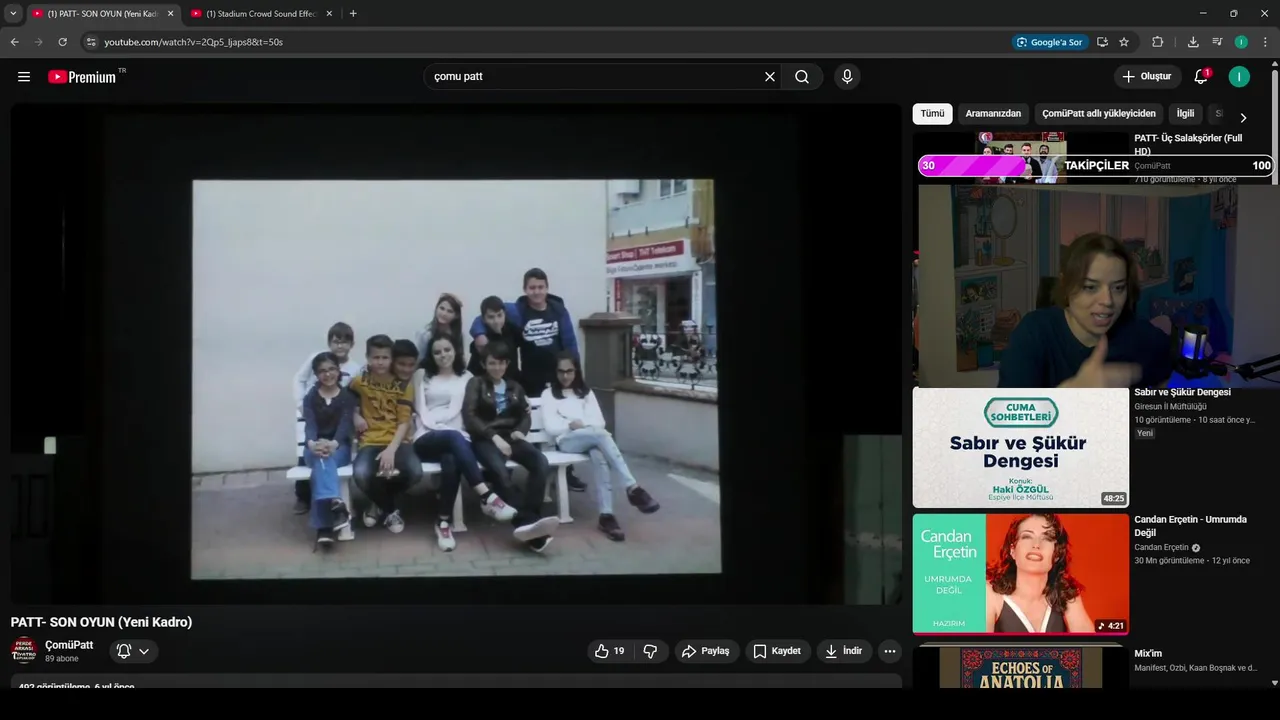The width and height of the screenshot is (1280, 720).
Task: Share the video via Paylaş
Action: tap(706, 651)
